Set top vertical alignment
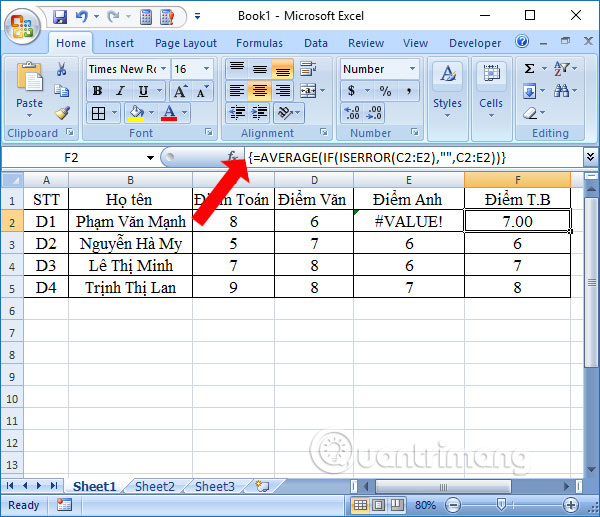This screenshot has height=517, width=600. tap(237, 68)
